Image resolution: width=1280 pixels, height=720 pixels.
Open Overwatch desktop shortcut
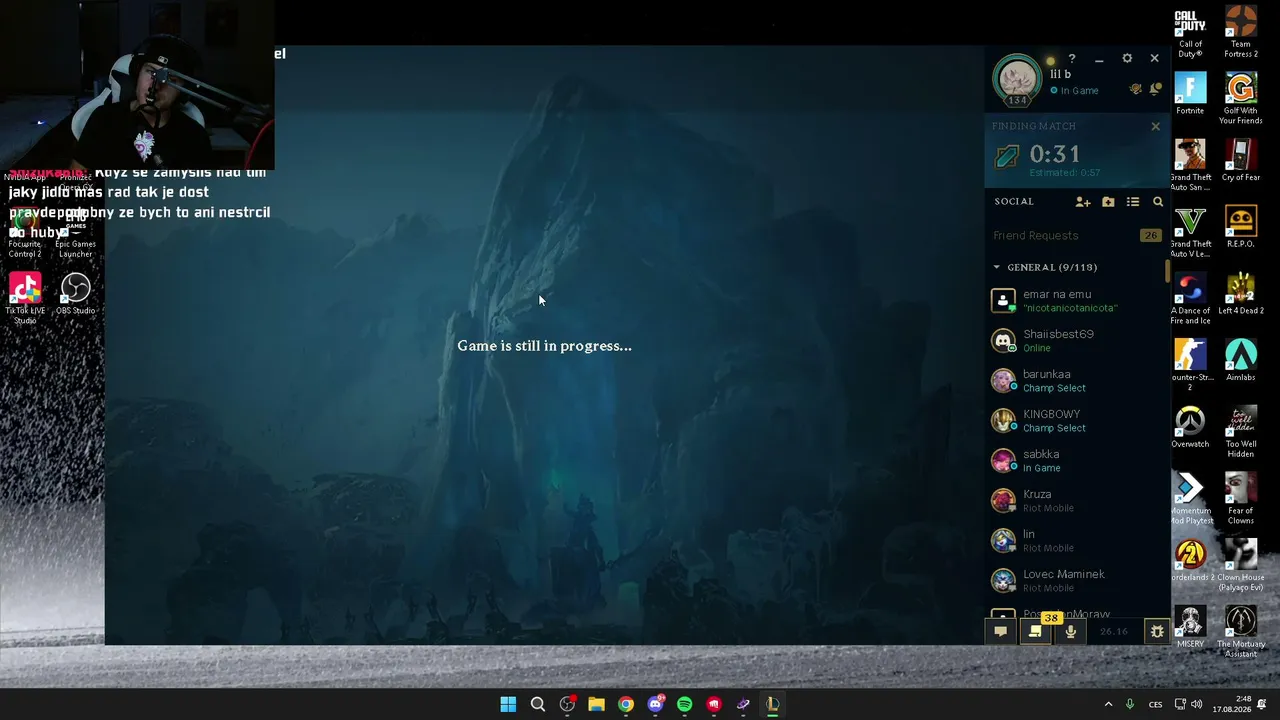(x=1190, y=427)
